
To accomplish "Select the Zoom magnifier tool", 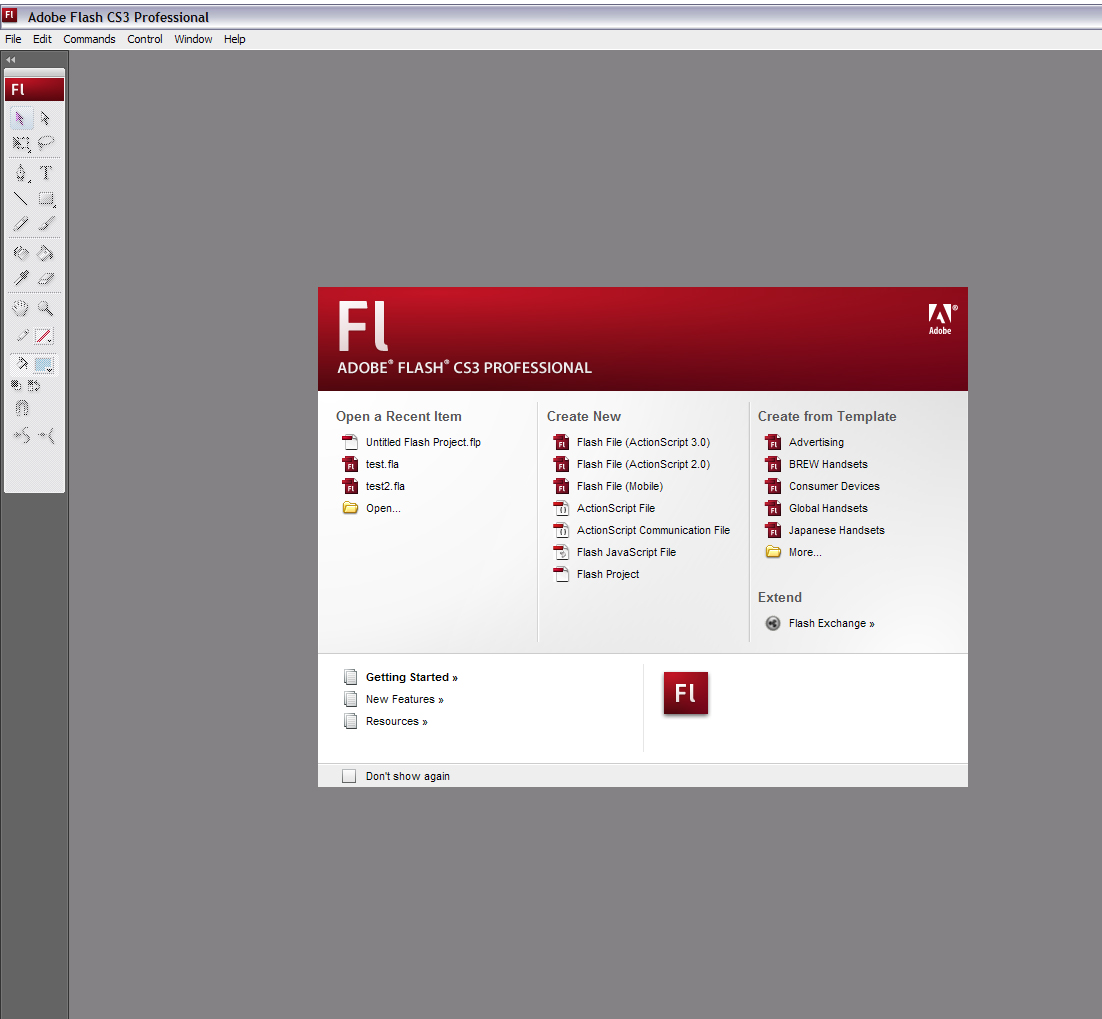I will (x=46, y=308).
